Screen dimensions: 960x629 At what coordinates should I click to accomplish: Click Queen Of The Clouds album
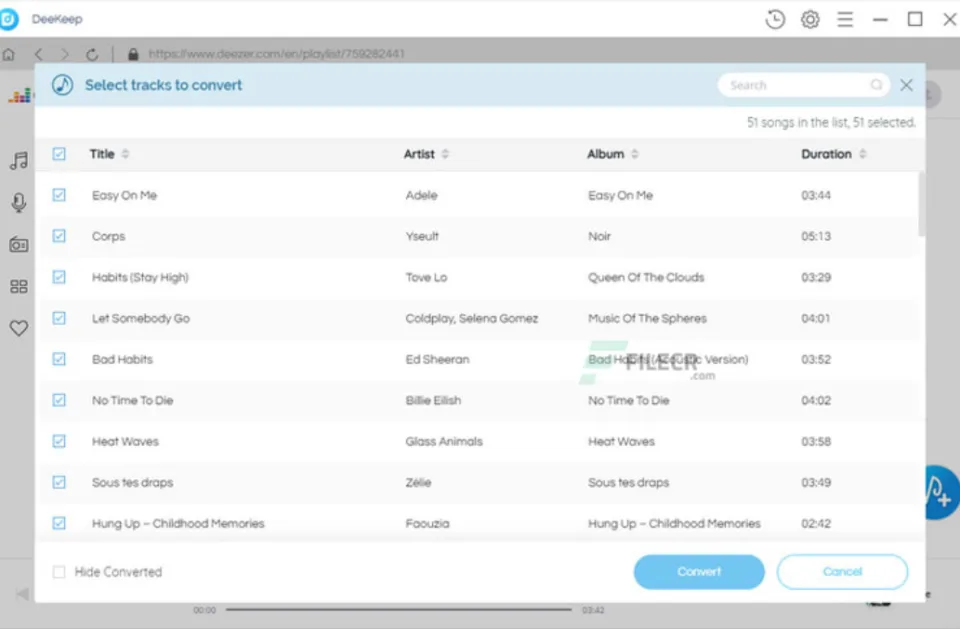click(x=646, y=277)
